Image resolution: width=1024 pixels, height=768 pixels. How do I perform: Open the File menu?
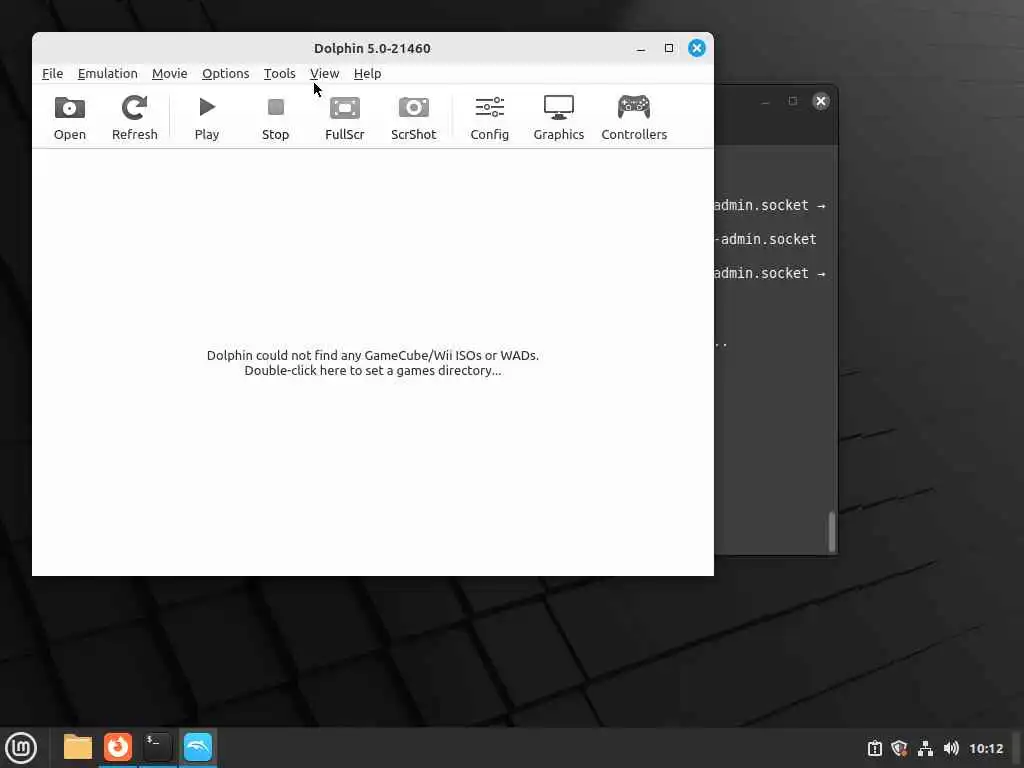pos(52,73)
